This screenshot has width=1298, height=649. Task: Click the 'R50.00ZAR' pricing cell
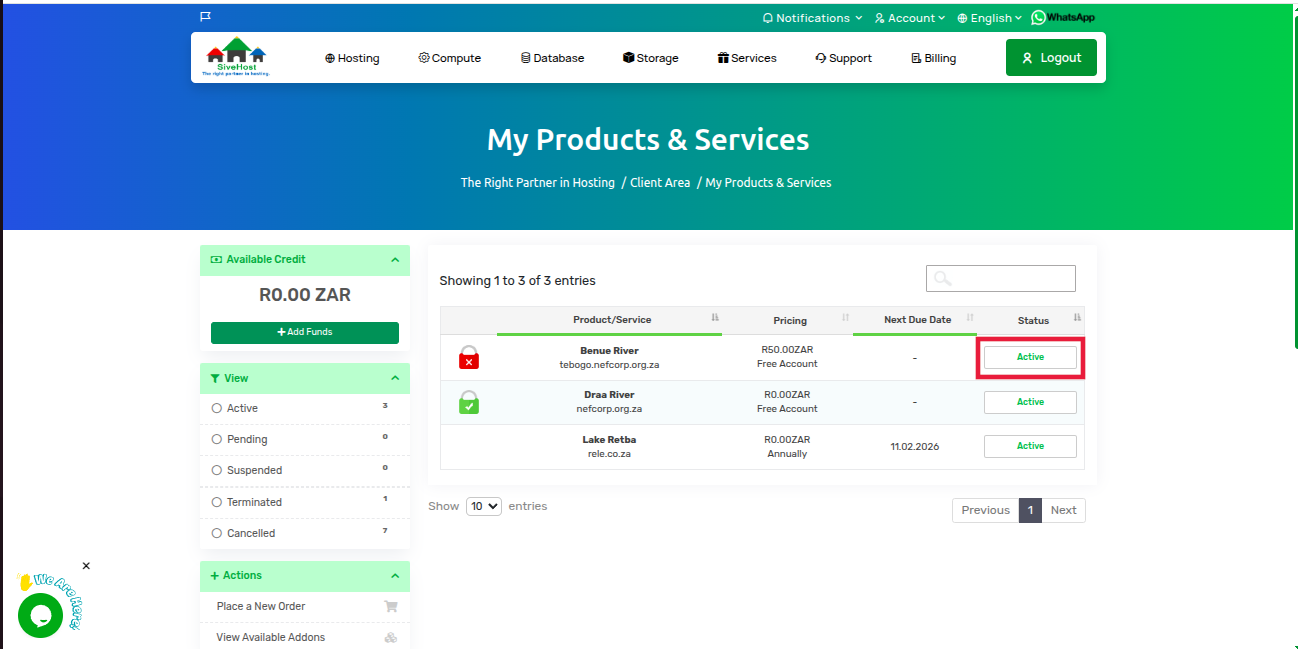787,350
